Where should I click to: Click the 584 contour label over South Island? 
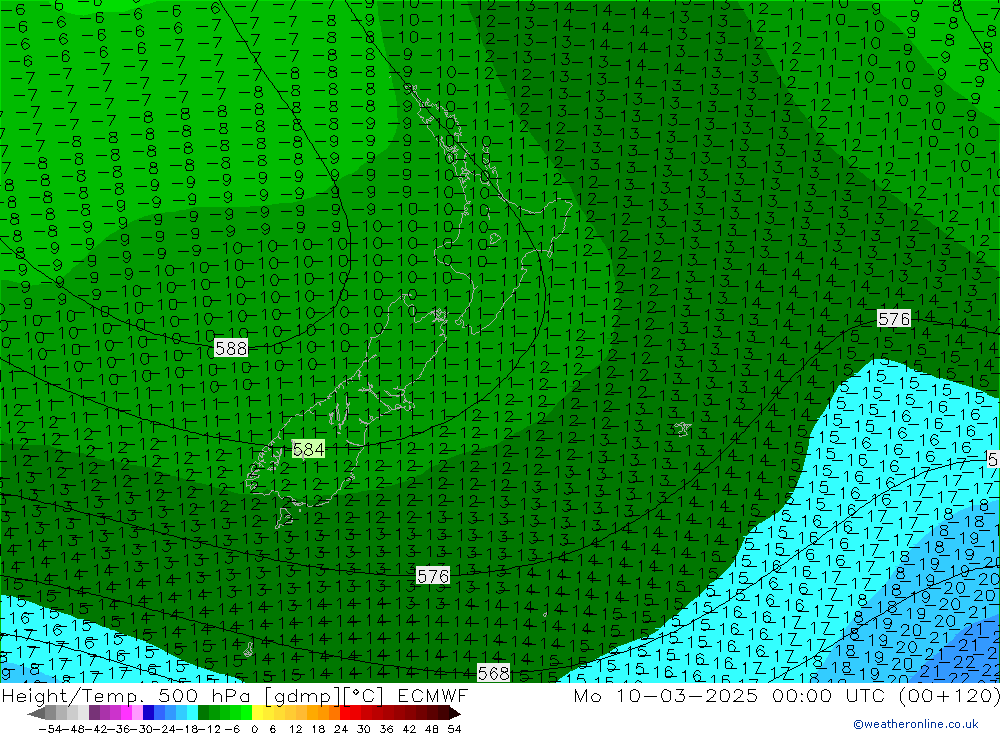point(308,449)
